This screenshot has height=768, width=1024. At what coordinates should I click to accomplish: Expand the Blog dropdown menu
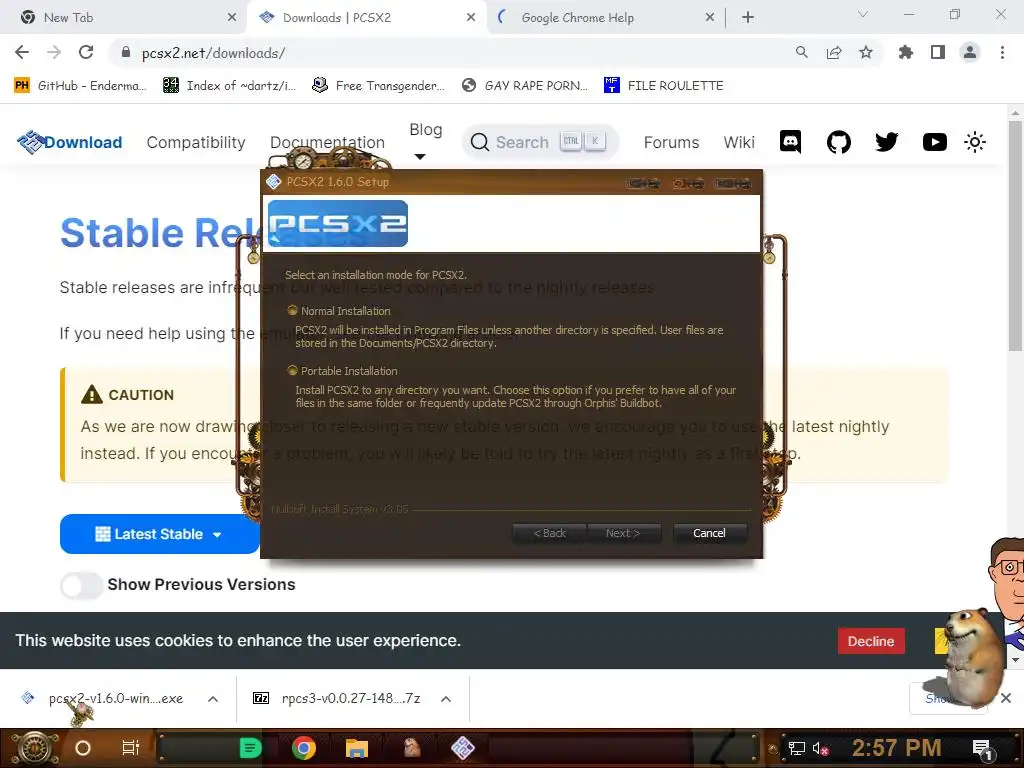coord(426,141)
